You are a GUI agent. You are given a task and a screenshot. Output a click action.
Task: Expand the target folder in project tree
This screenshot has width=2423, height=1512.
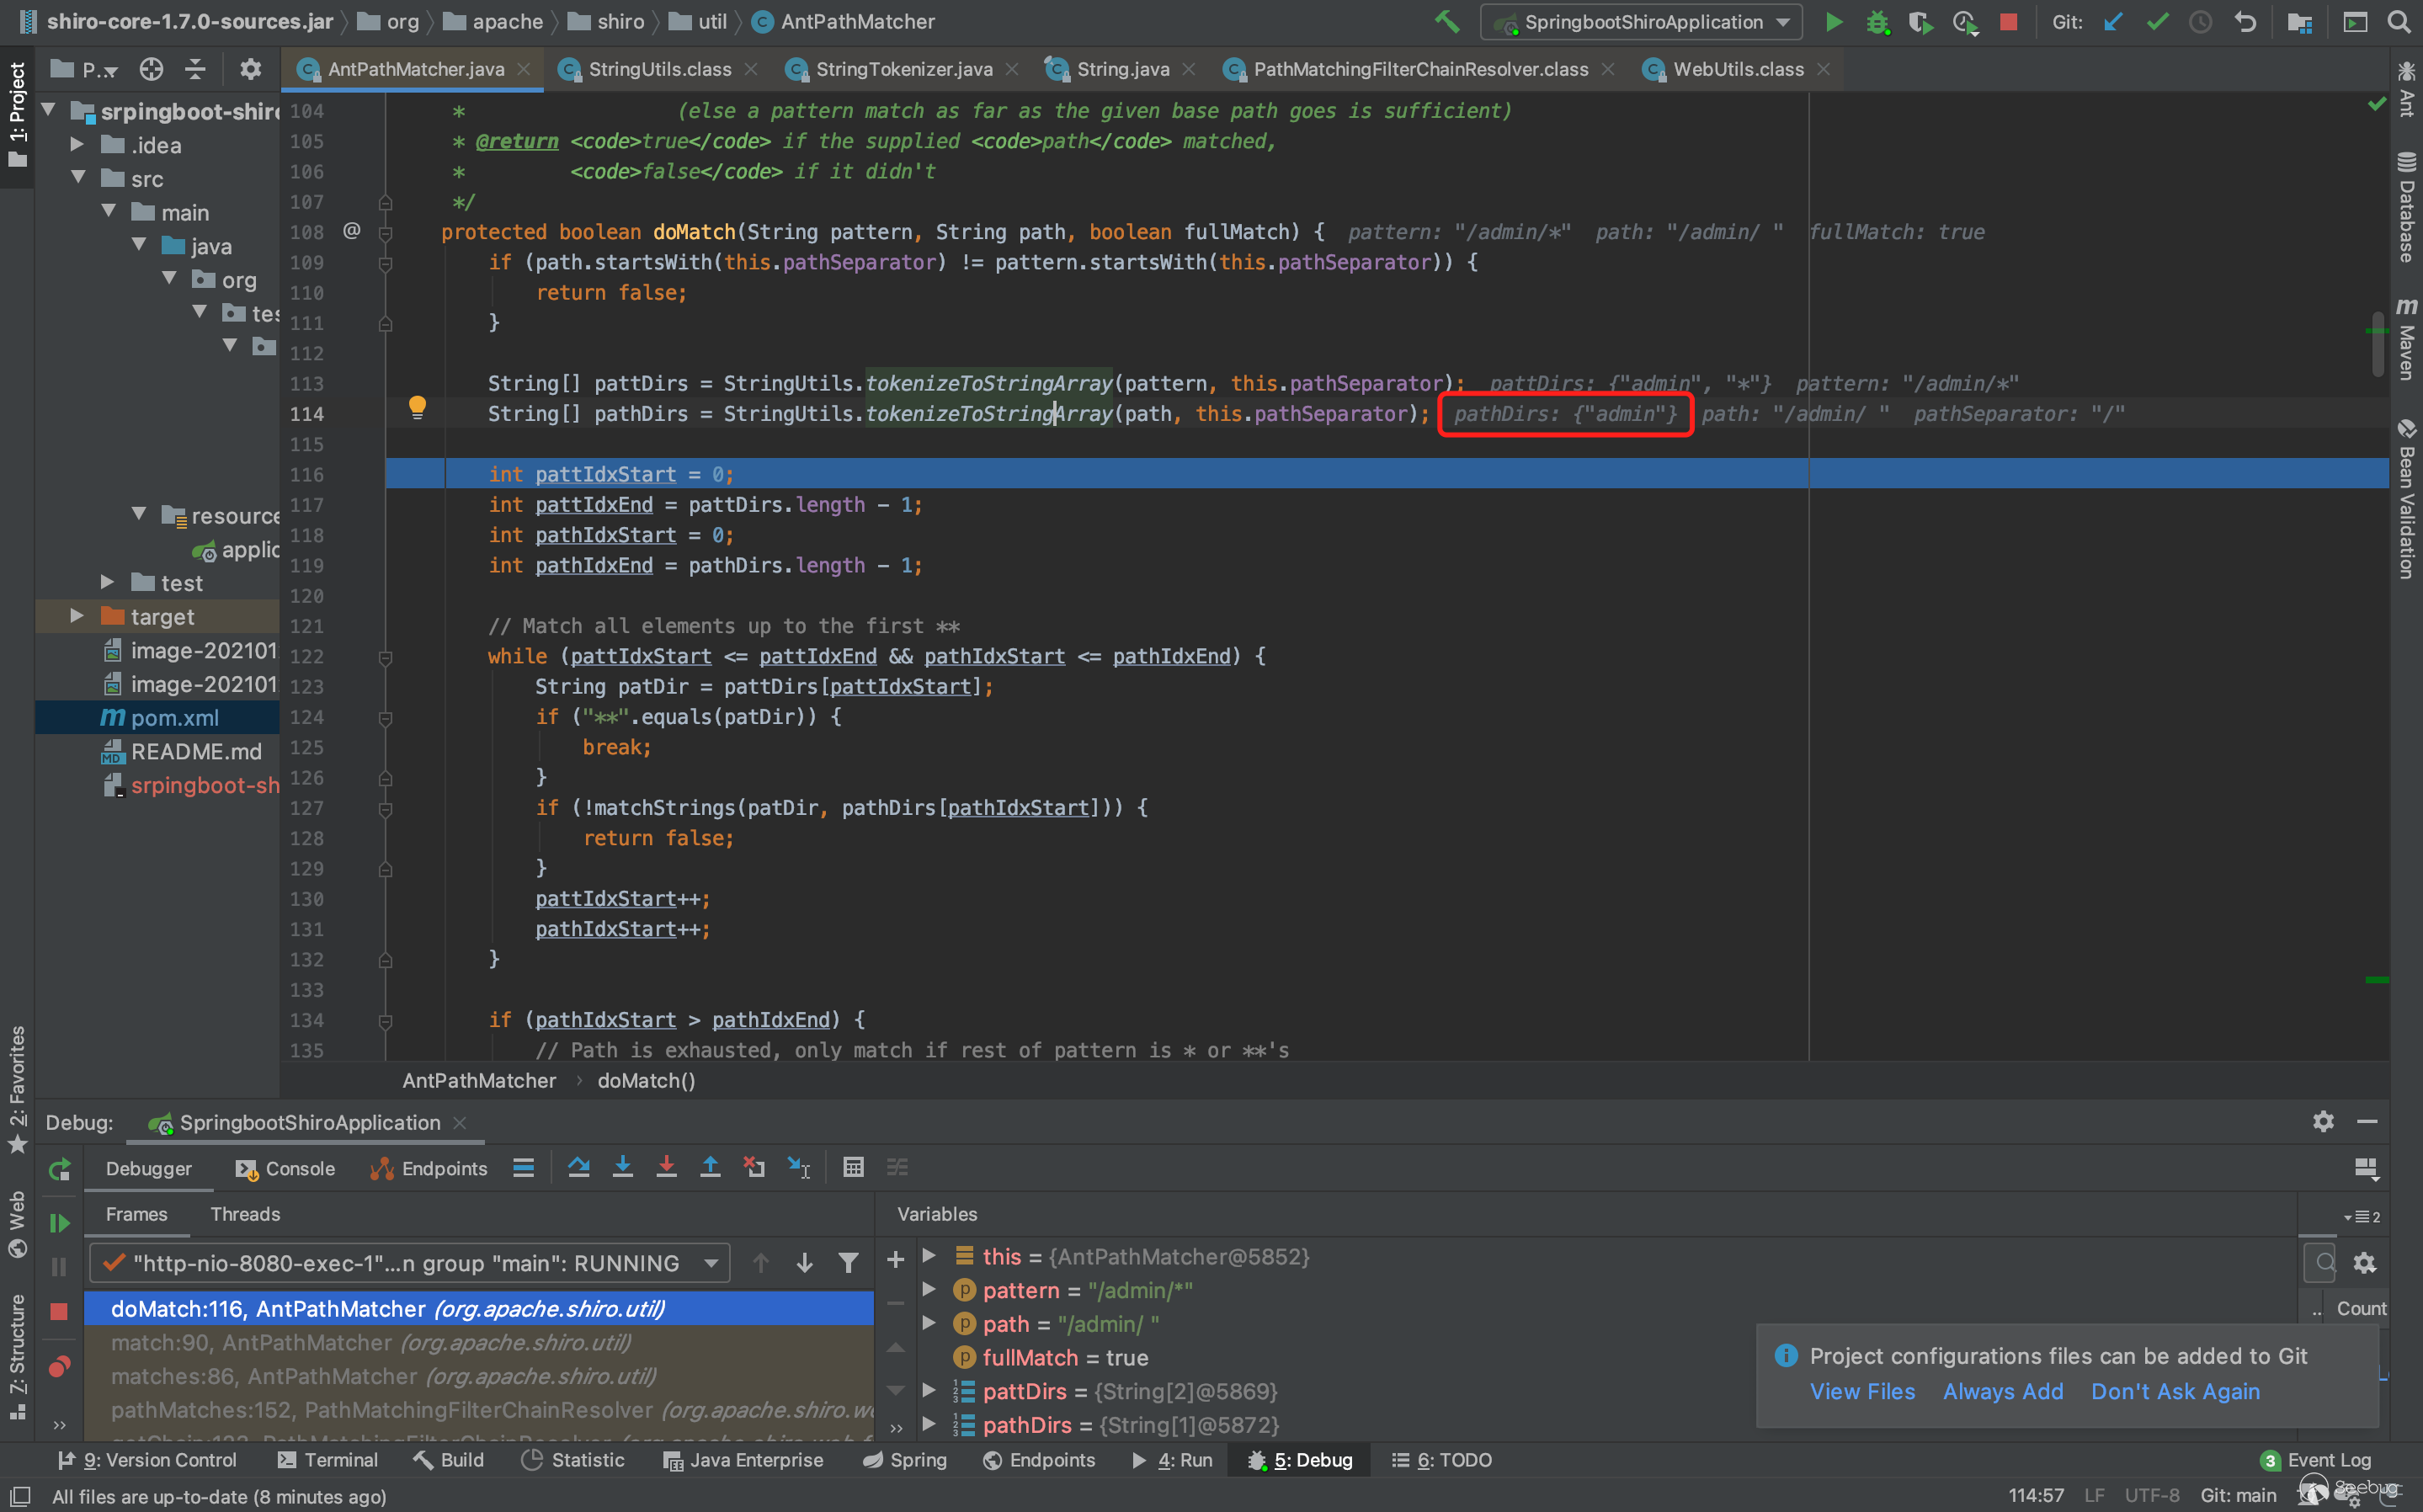pyautogui.click(x=77, y=616)
